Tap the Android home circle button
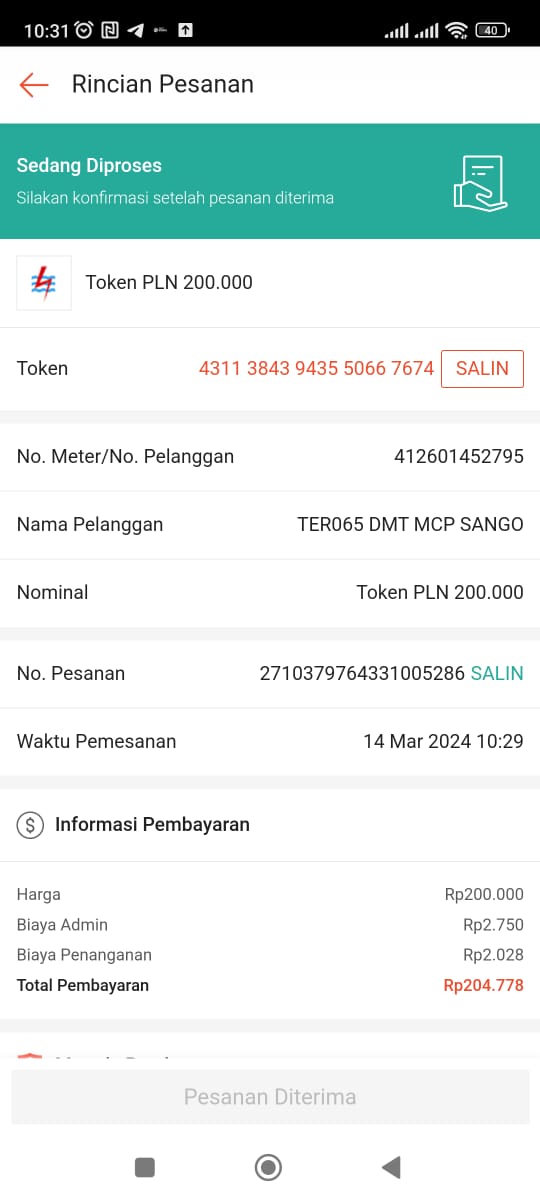The height and width of the screenshot is (1200, 540). pos(268,1167)
